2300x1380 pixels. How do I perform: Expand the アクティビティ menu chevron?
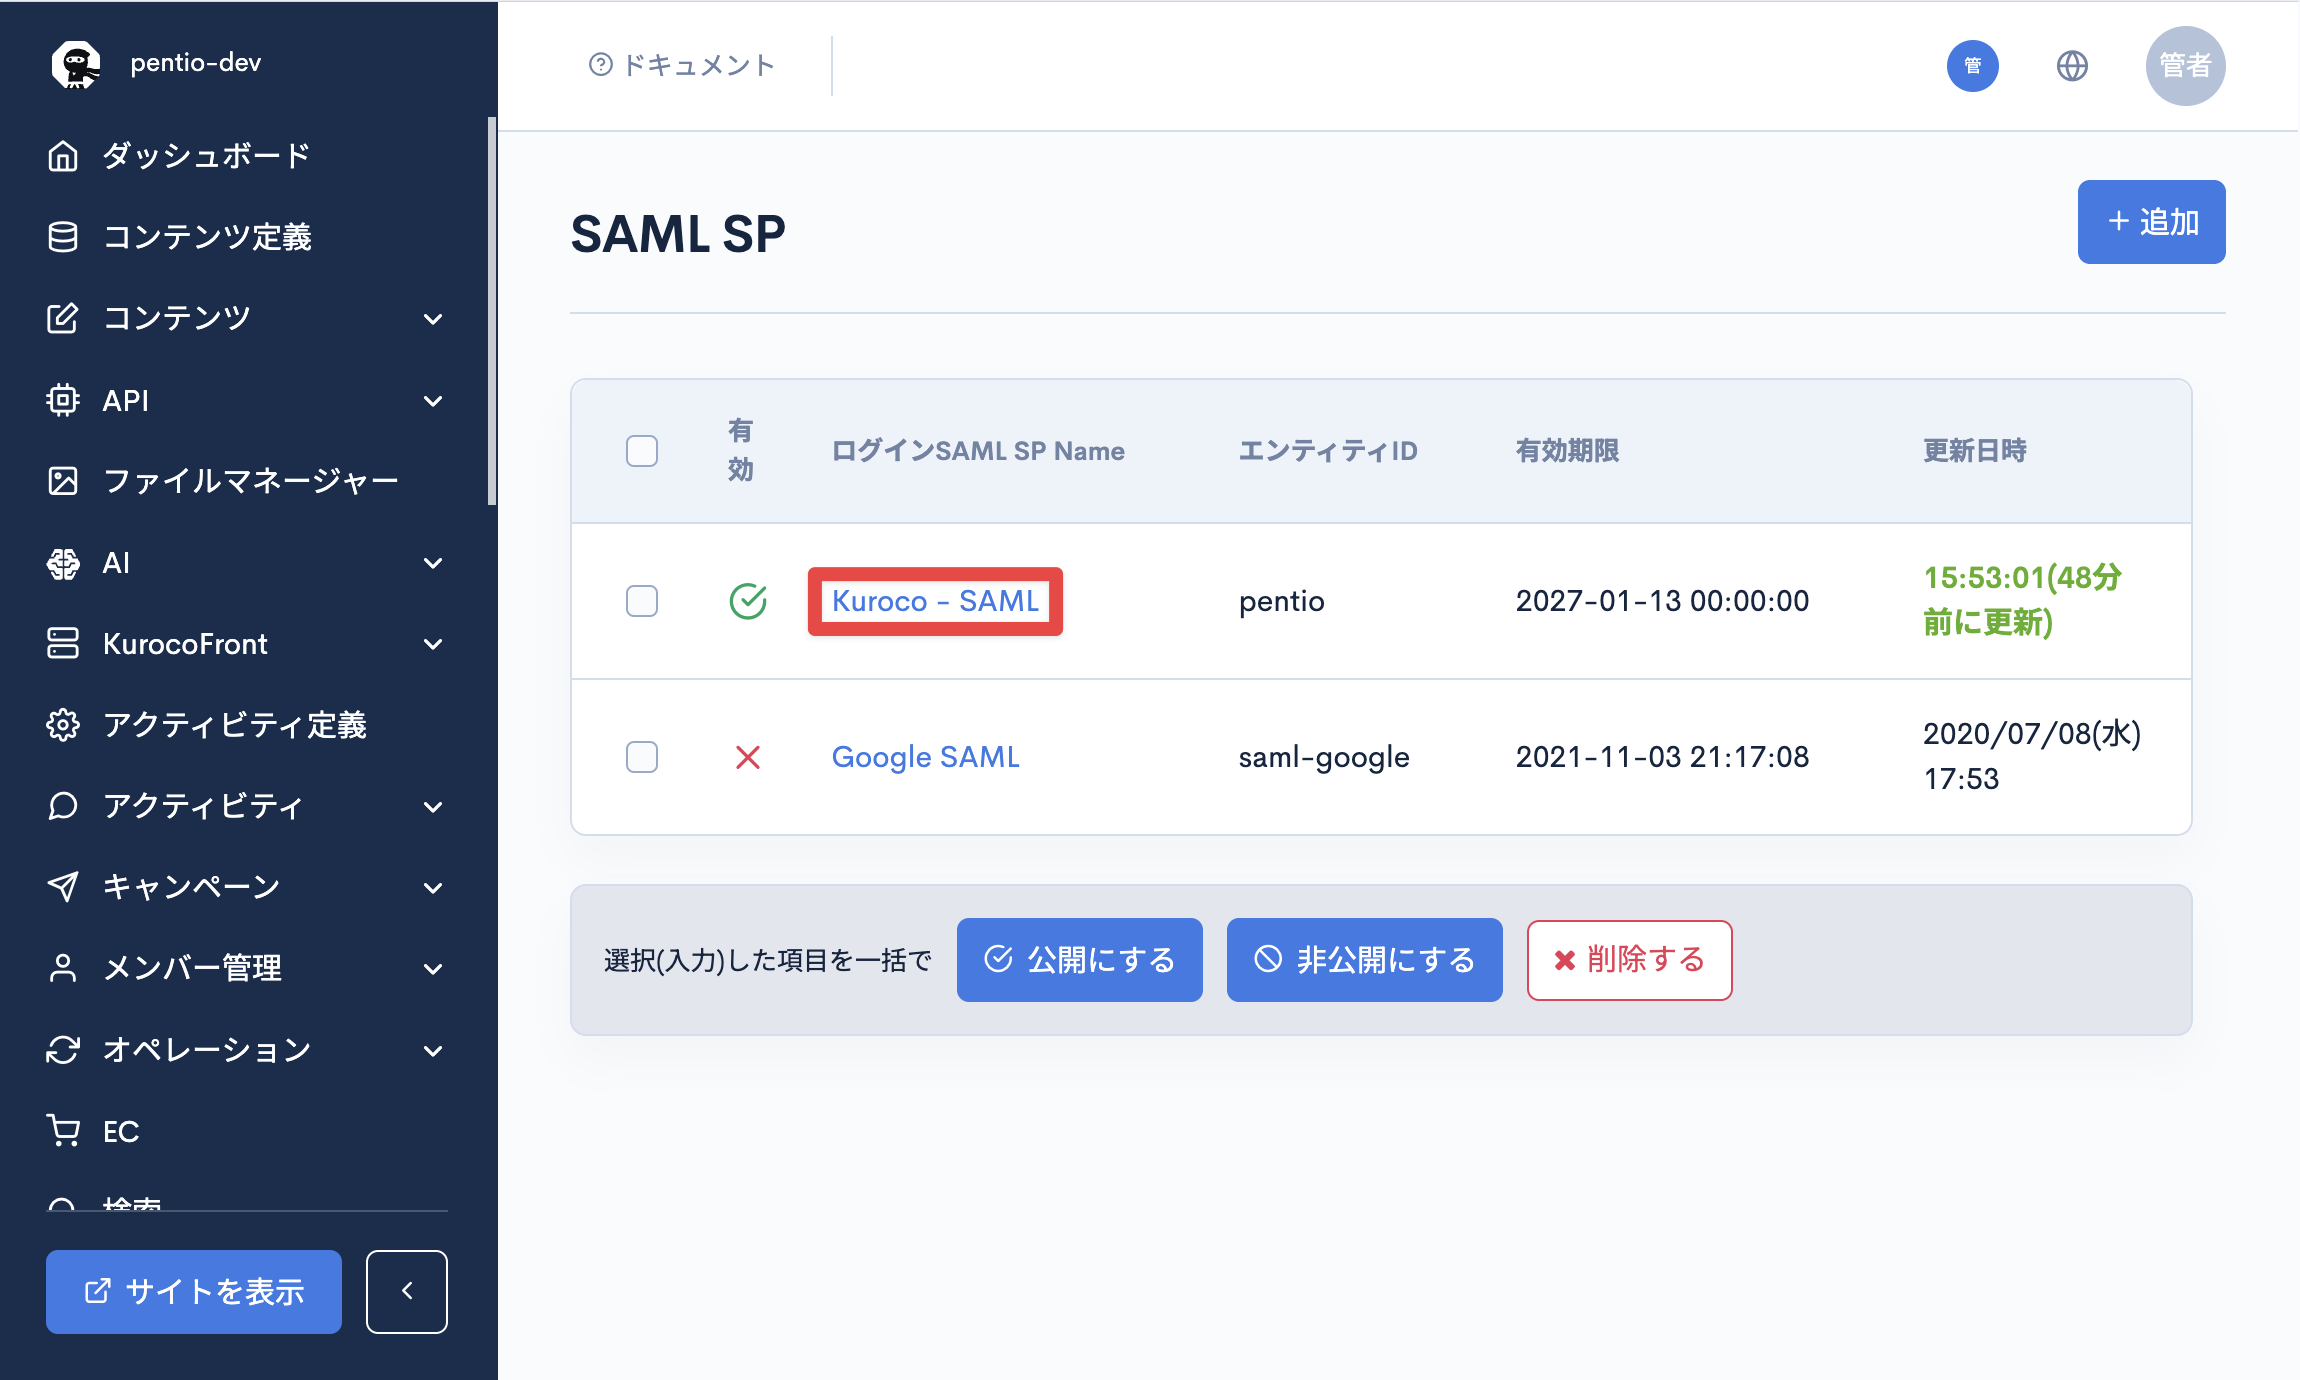point(433,807)
